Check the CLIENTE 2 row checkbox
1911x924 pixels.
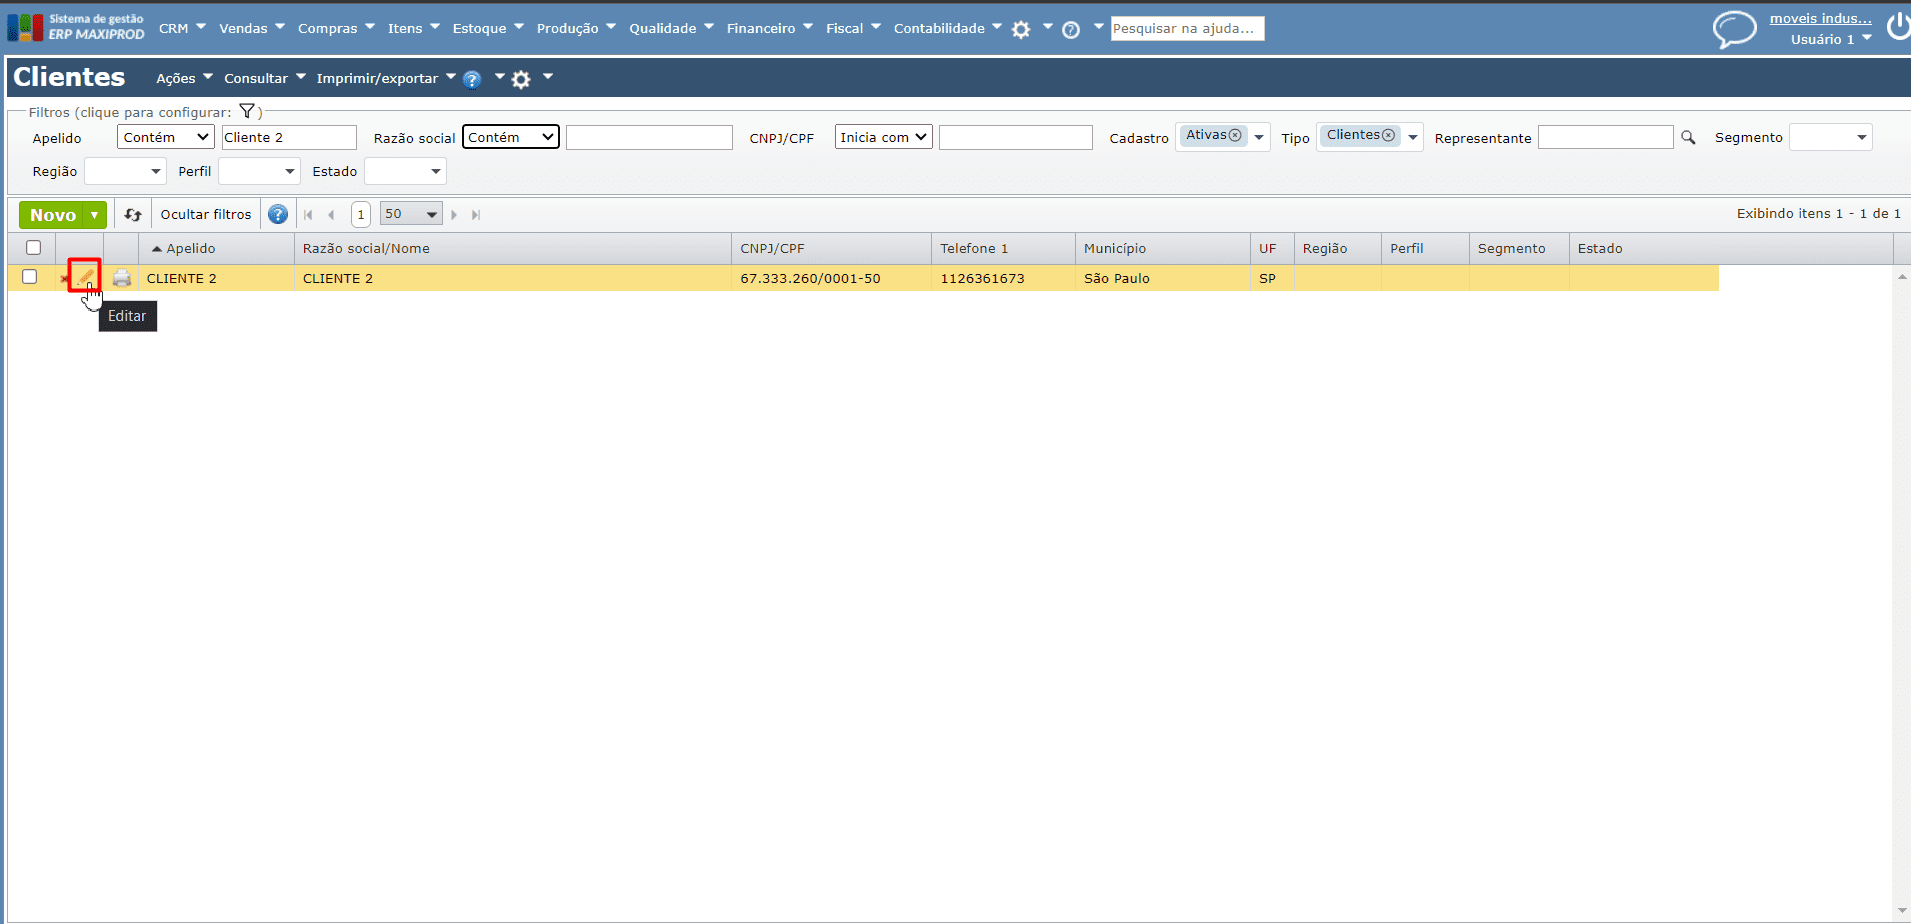coord(30,277)
